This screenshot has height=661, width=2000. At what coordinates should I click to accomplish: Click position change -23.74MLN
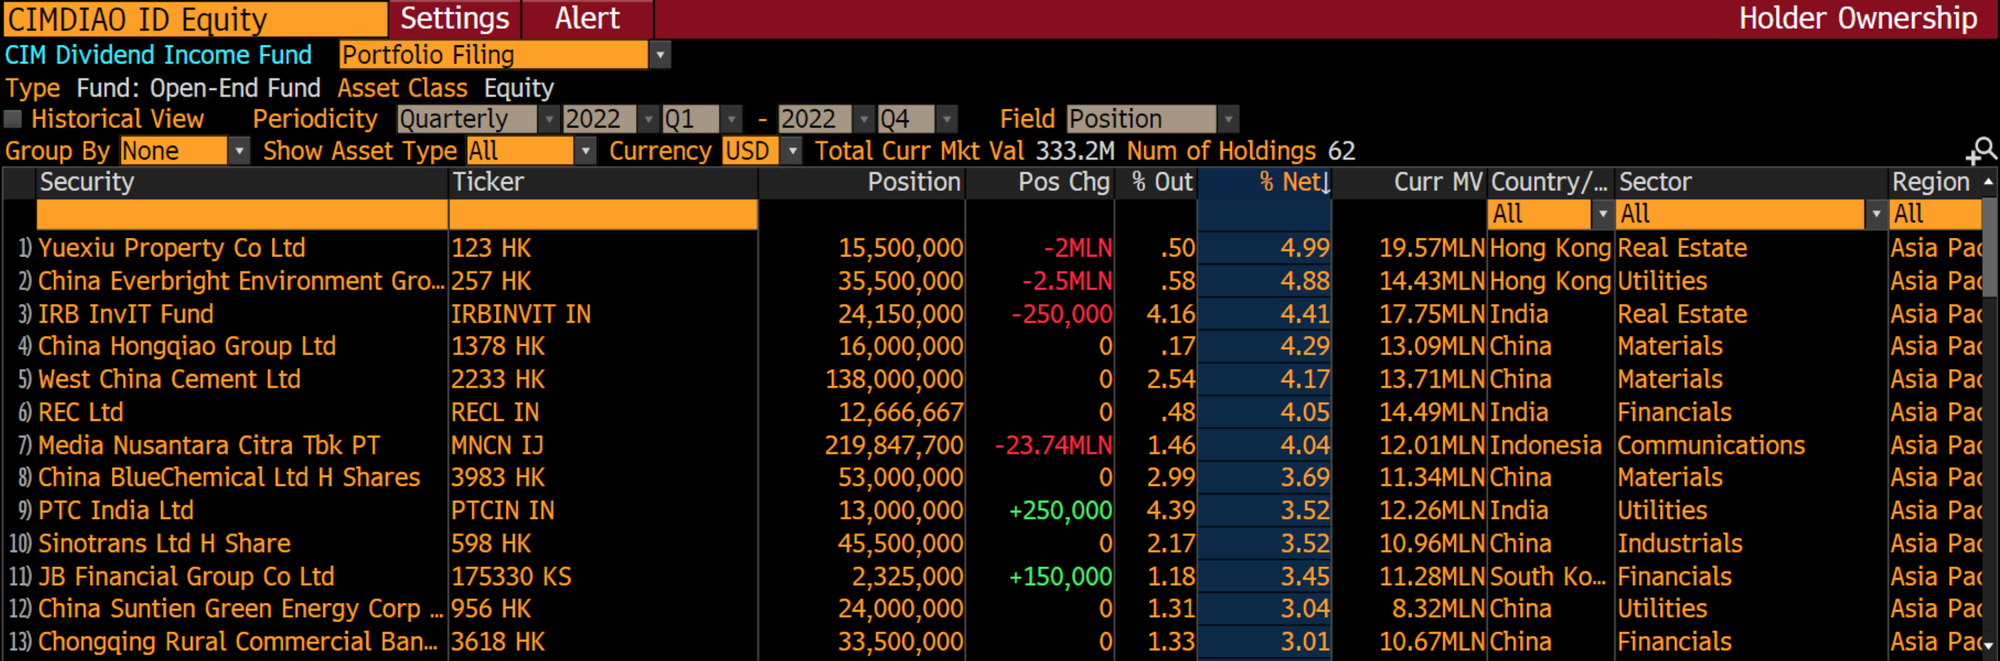tap(1053, 445)
